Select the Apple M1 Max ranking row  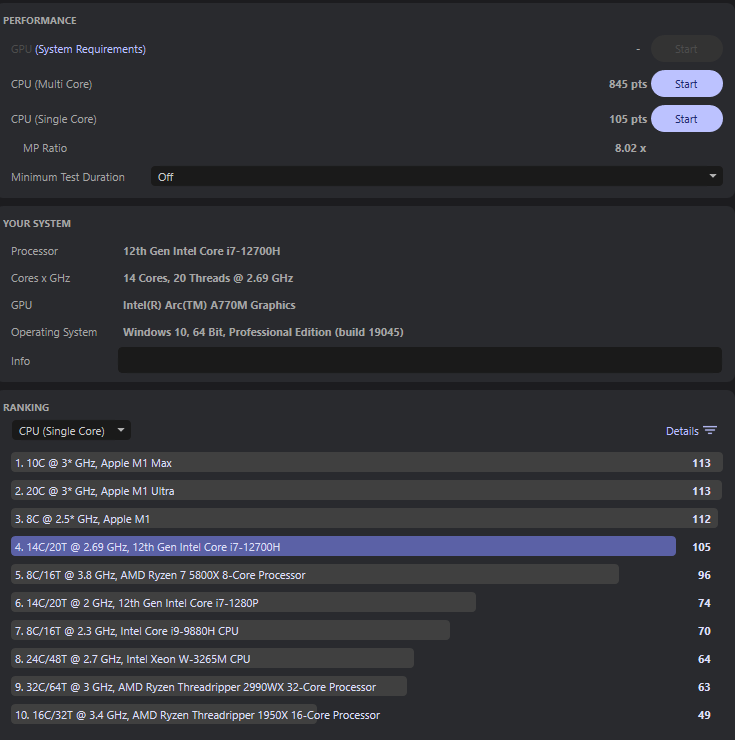(x=367, y=463)
